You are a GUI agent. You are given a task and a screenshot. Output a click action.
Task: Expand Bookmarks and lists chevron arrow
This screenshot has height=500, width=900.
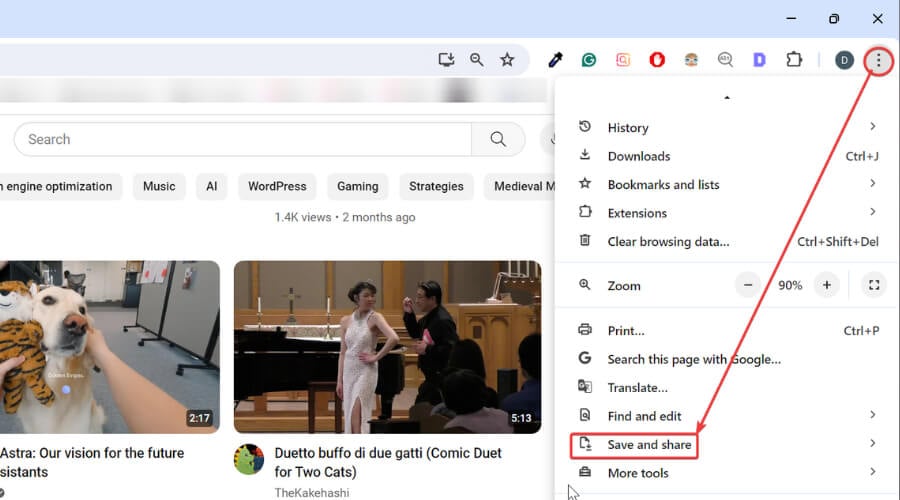click(x=872, y=183)
